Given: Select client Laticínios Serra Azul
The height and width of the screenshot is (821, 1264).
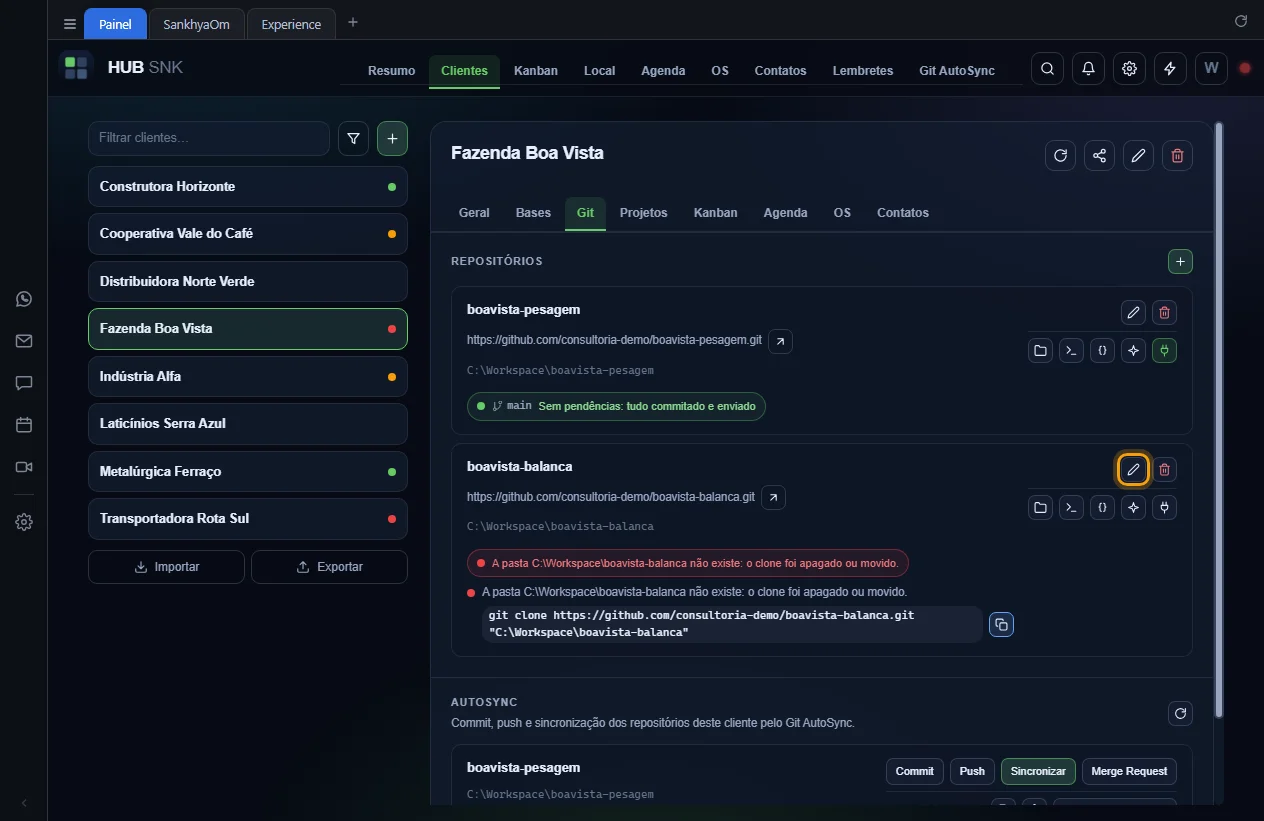Looking at the screenshot, I should tap(248, 423).
